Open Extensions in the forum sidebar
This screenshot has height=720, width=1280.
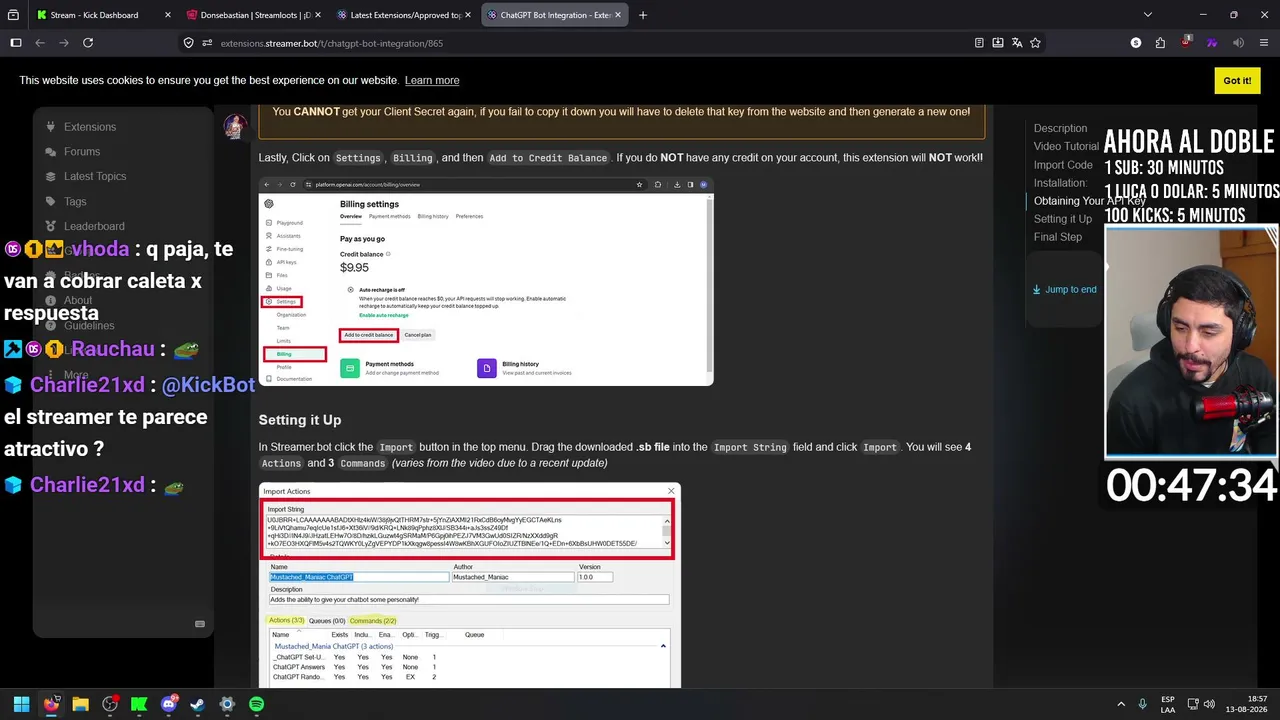[x=90, y=127]
